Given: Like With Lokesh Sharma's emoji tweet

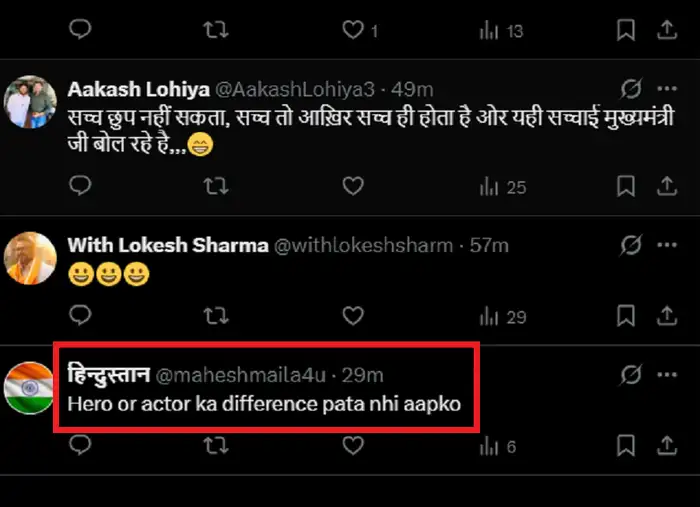Looking at the screenshot, I should click(352, 316).
